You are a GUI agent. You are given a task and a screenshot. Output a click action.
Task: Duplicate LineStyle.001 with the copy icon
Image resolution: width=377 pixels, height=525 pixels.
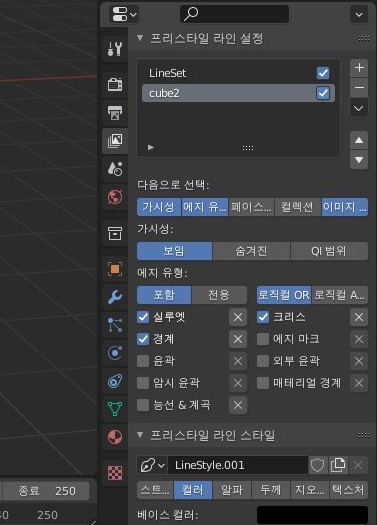click(337, 465)
